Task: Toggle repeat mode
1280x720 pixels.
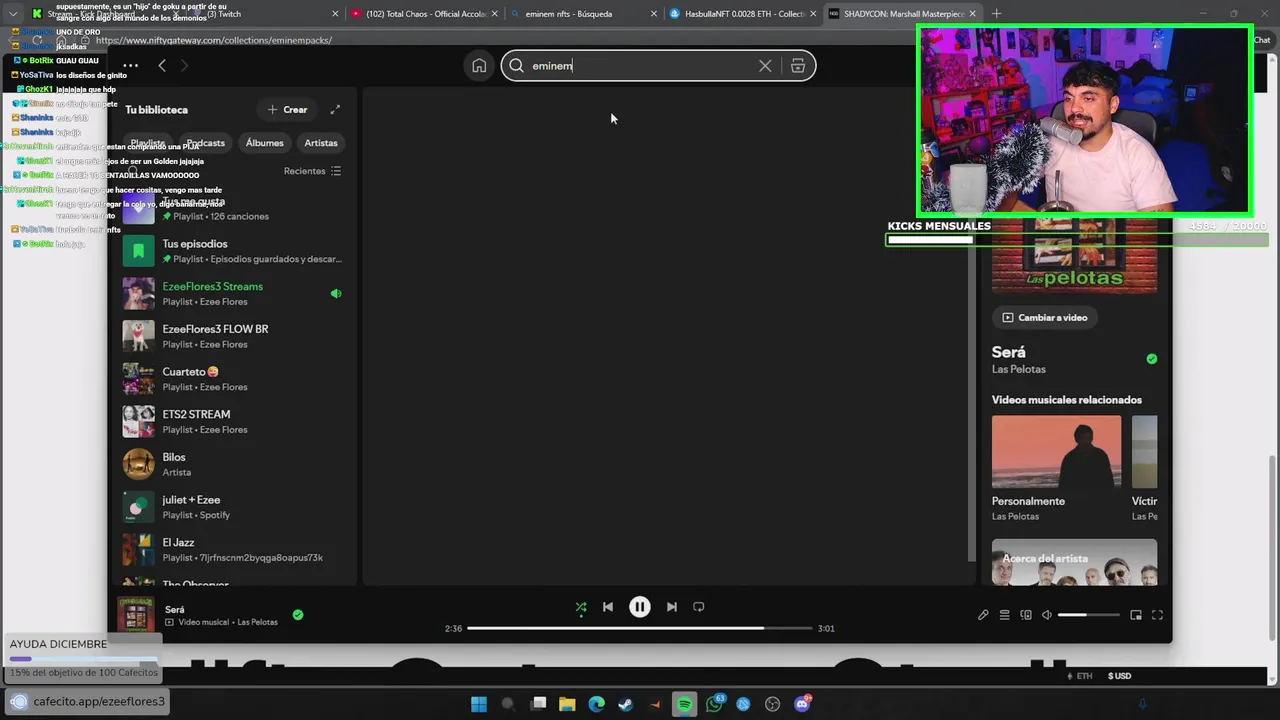Action: click(x=699, y=607)
